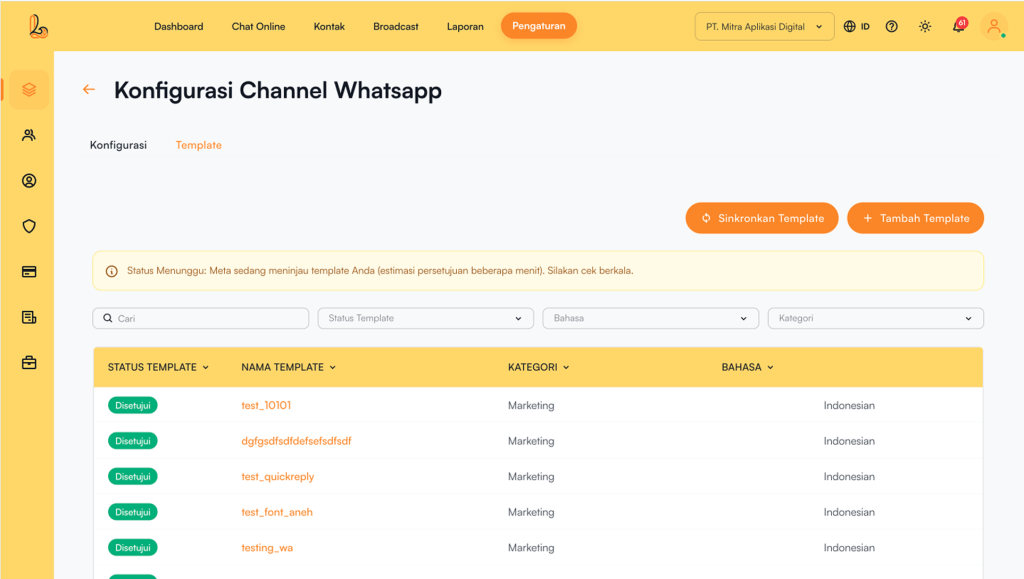Toggle the light/dark theme sun icon
Screen dimensions: 1024x579
point(925,27)
